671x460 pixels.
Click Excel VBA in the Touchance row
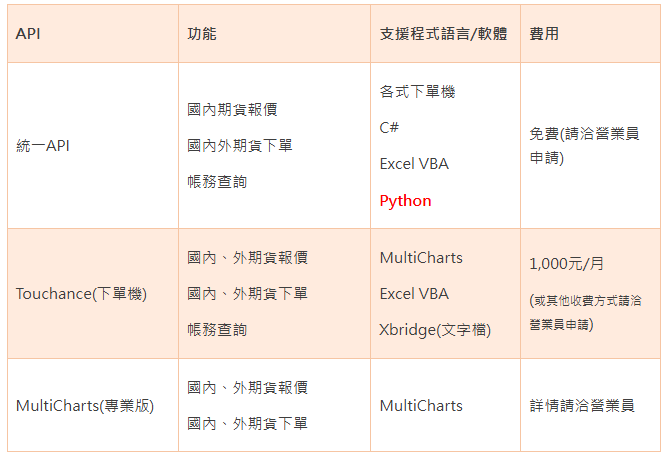414,294
